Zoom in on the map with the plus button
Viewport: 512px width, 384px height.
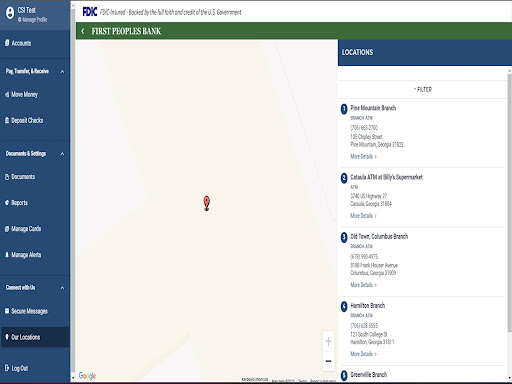328,341
